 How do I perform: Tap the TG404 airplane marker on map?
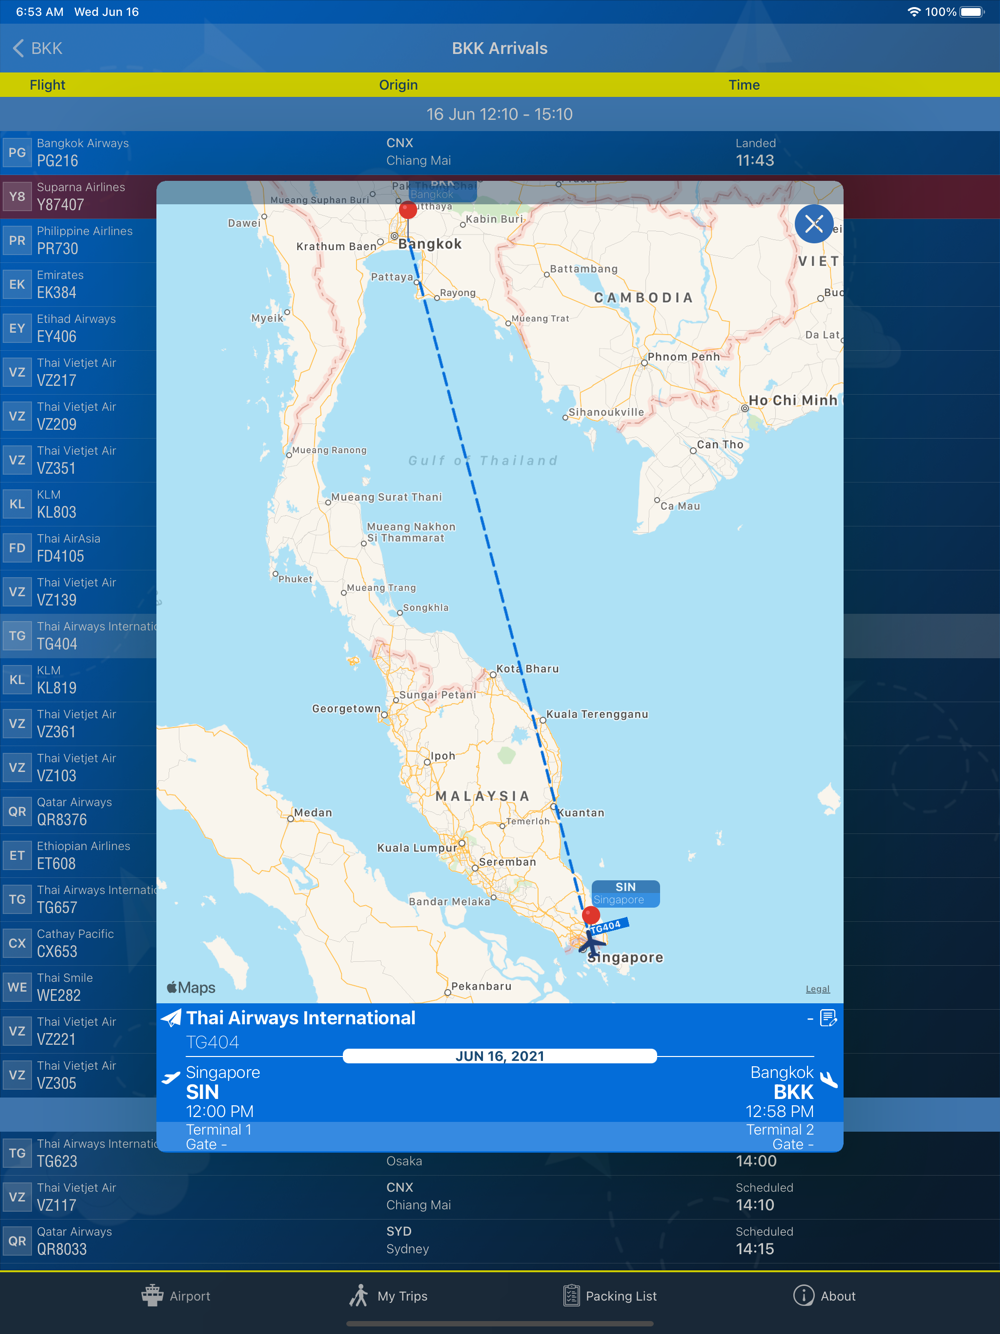pos(591,941)
